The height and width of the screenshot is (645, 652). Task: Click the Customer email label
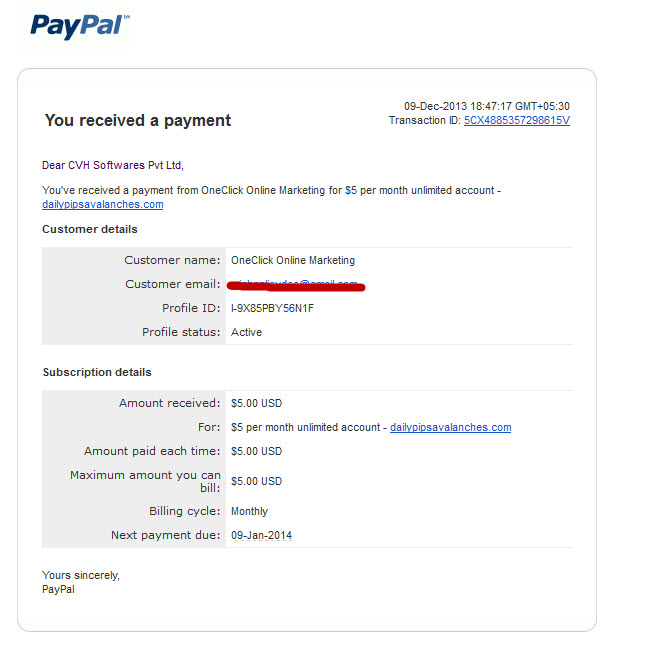coord(173,284)
